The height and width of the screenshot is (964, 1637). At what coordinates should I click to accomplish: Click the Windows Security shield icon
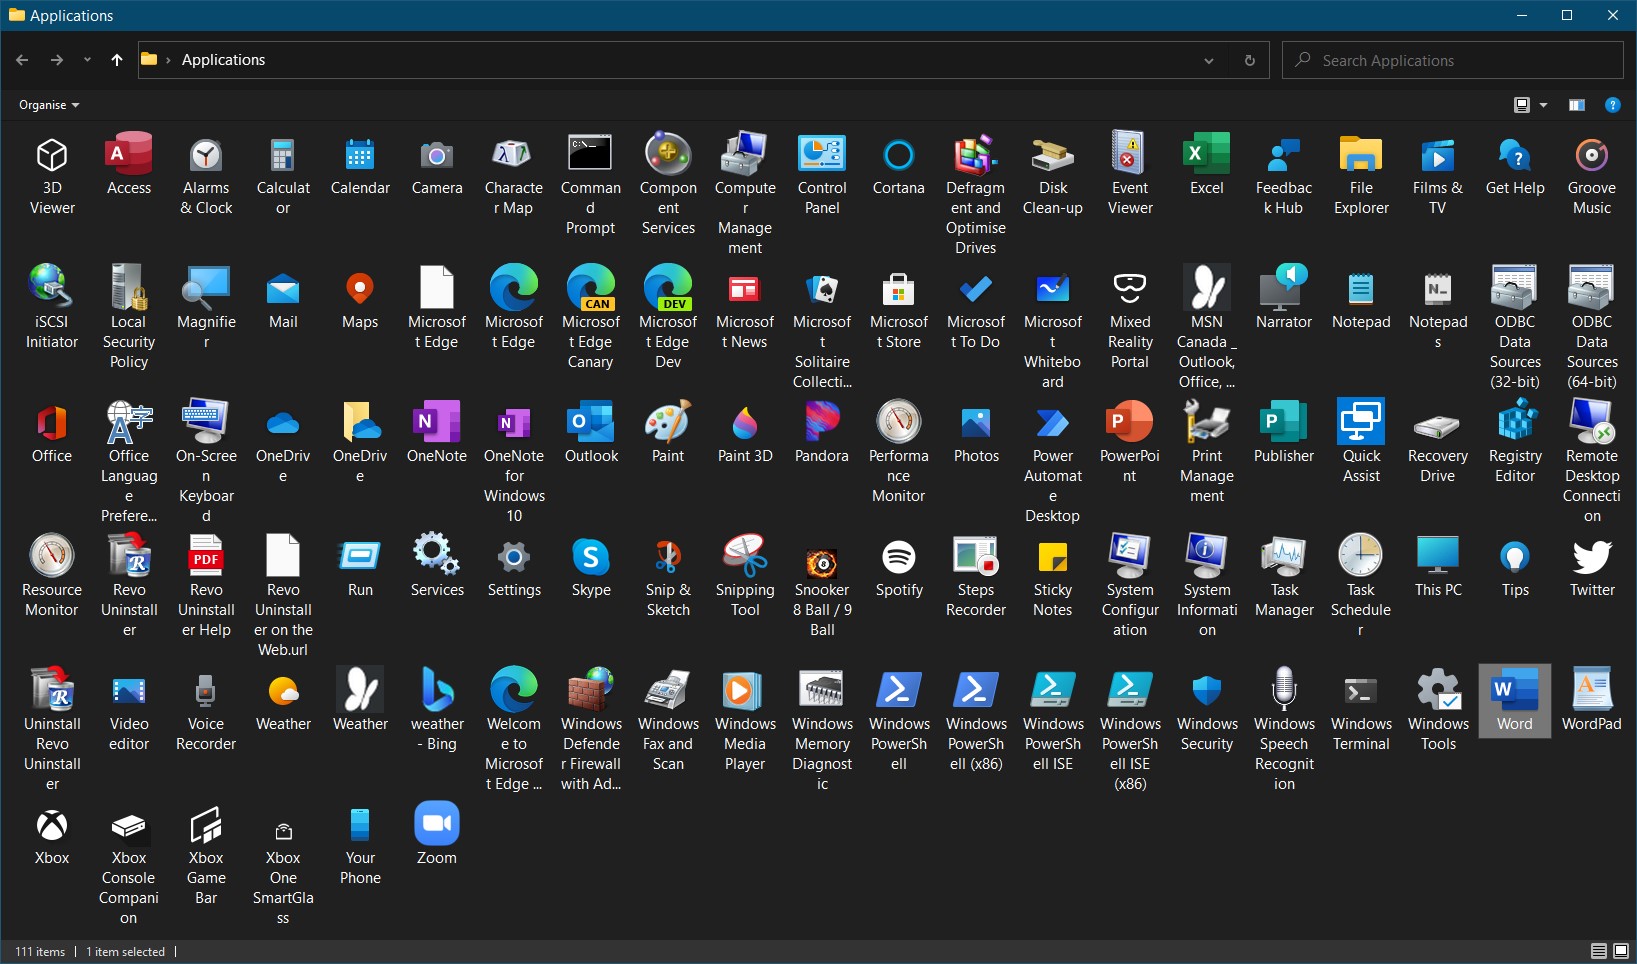click(1207, 691)
